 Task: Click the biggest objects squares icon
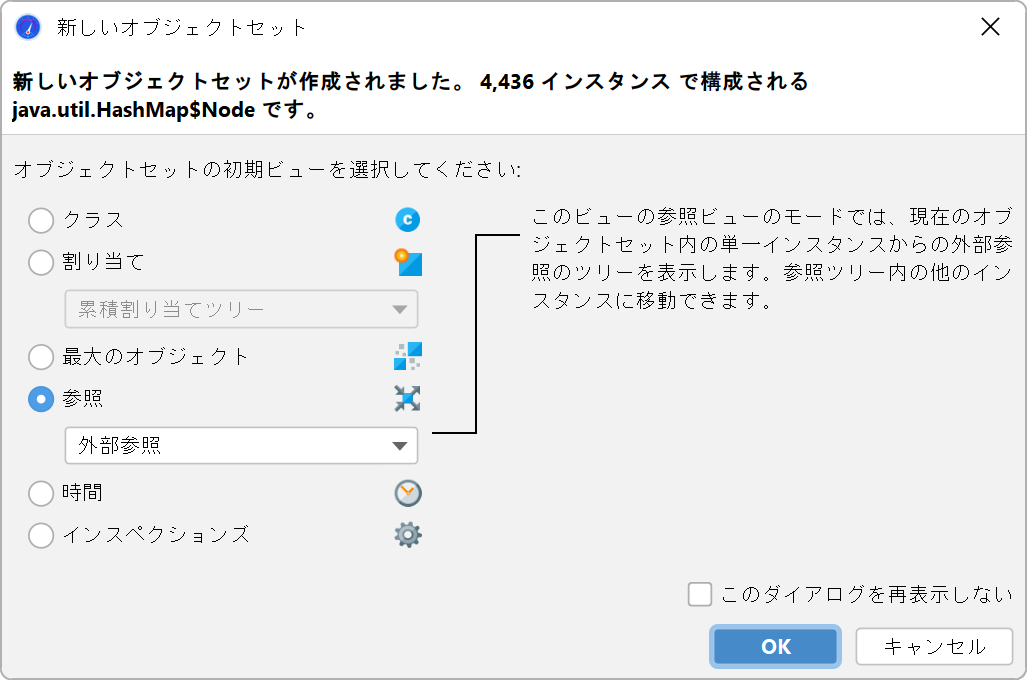coord(407,356)
